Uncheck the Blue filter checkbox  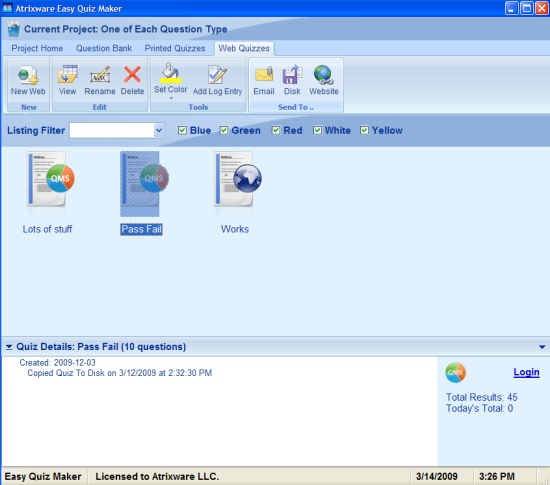point(182,130)
